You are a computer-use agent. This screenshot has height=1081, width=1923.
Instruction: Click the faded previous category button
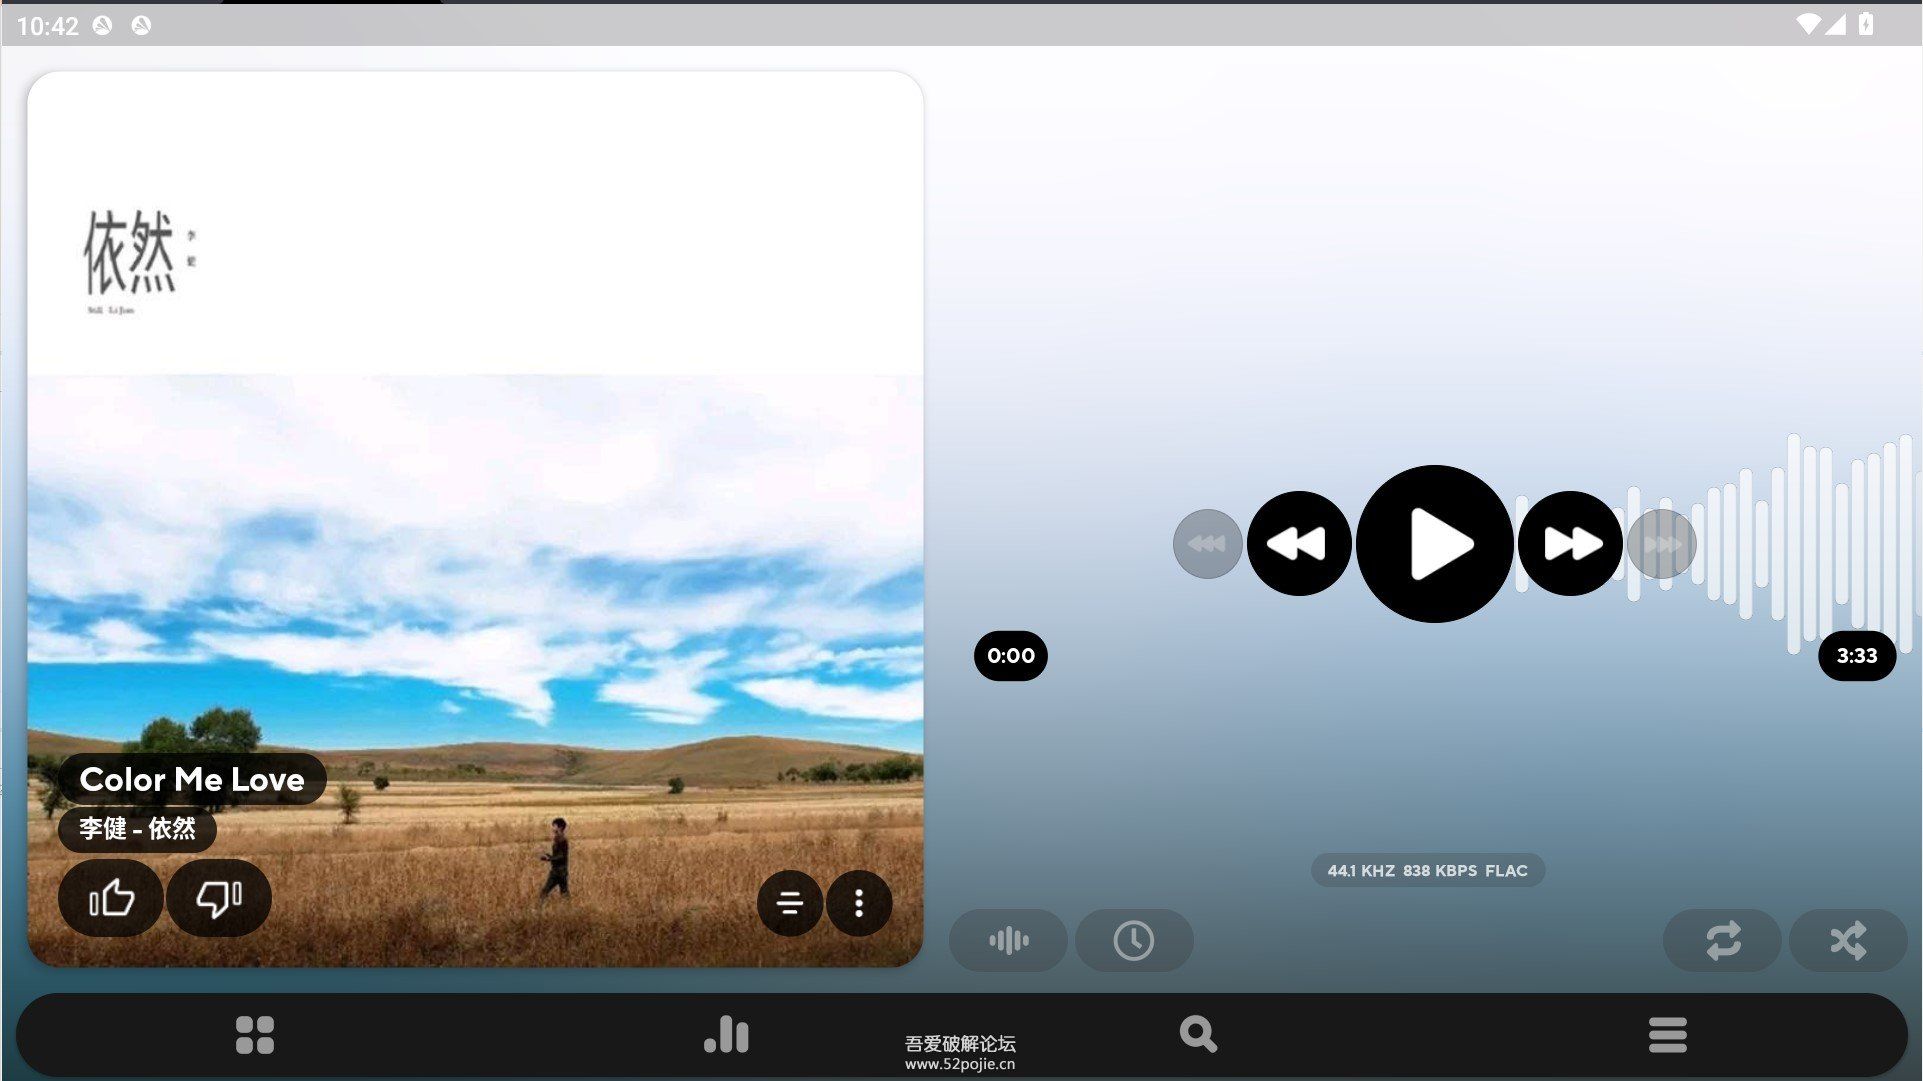[1207, 543]
